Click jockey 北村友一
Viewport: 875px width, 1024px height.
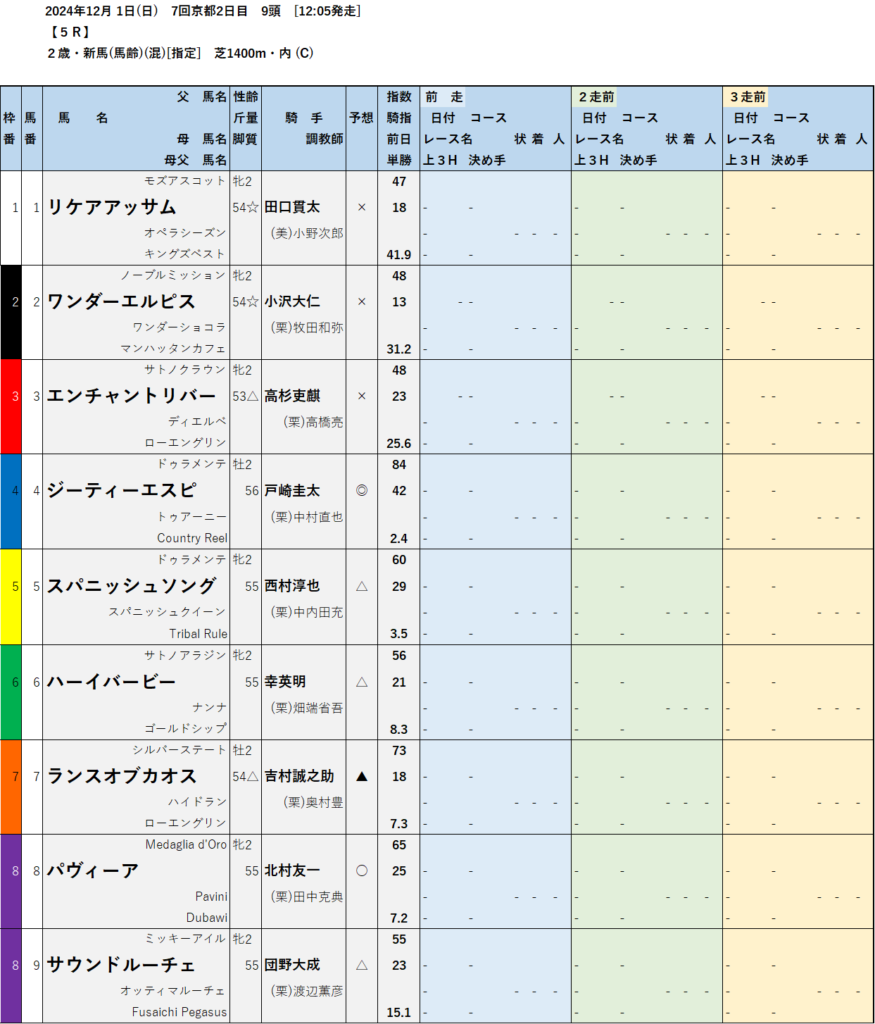click(292, 871)
